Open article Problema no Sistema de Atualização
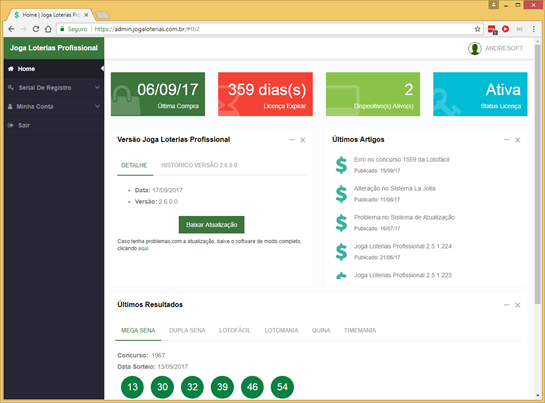545x403 pixels. pos(404,217)
